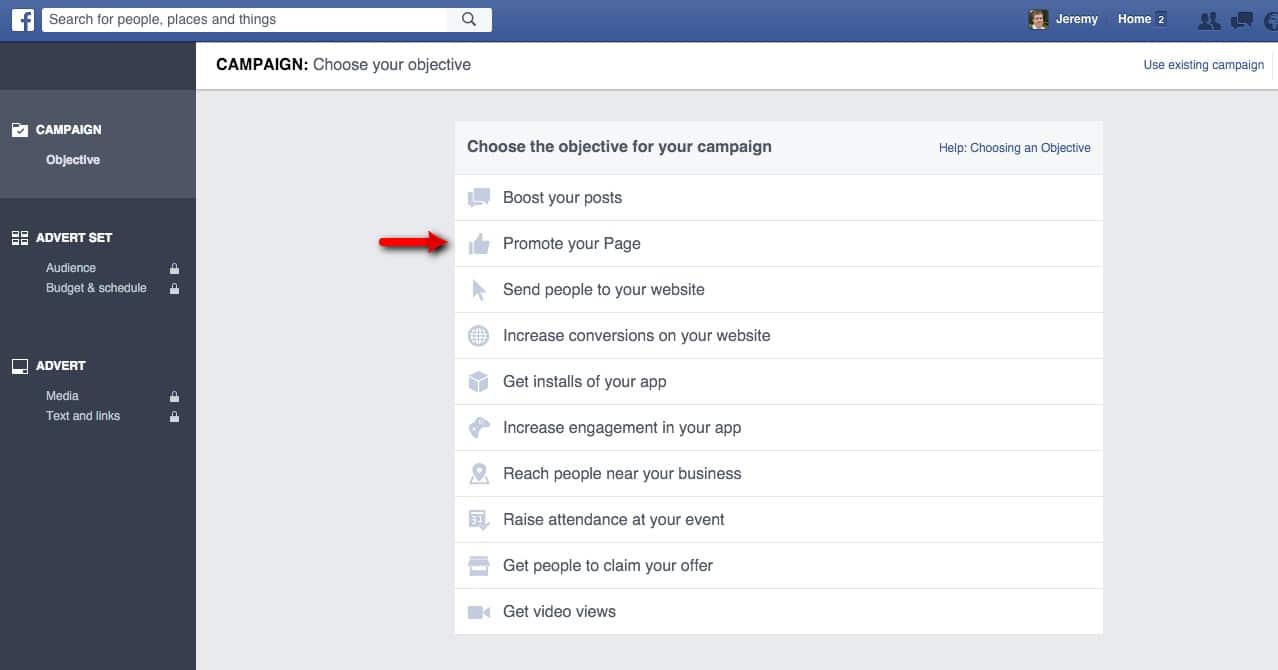Open the Objective step in sidebar
Image resolution: width=1278 pixels, height=670 pixels.
tap(73, 160)
